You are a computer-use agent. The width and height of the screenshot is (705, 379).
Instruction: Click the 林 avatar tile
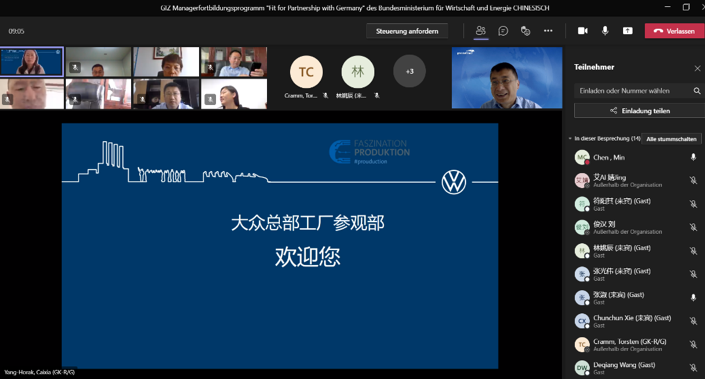358,72
